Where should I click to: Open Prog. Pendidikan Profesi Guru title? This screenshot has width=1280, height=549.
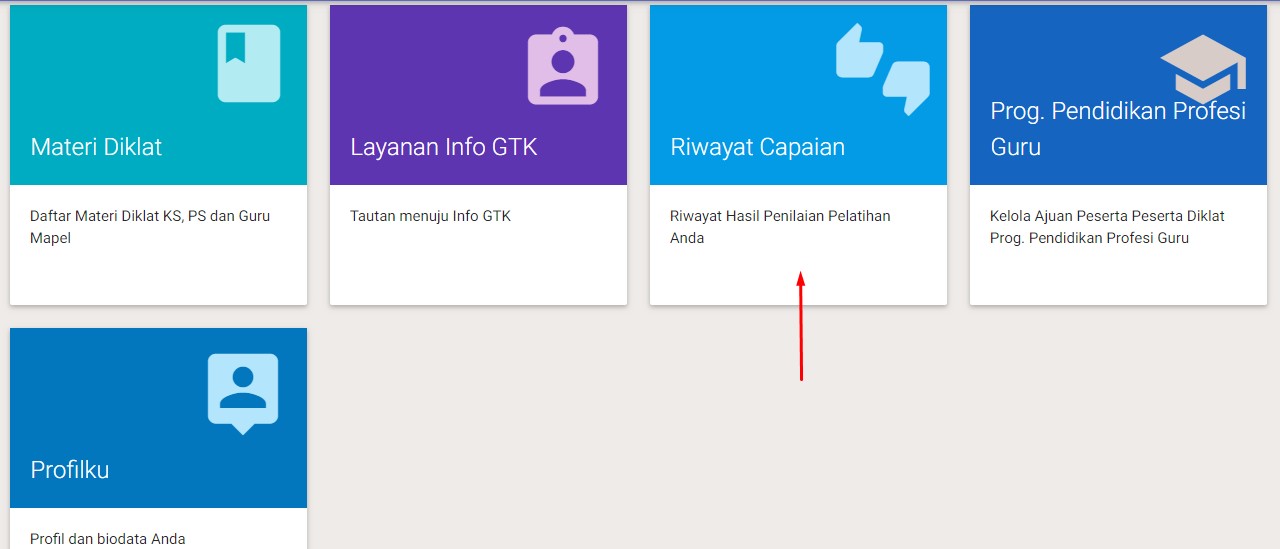click(x=1118, y=129)
